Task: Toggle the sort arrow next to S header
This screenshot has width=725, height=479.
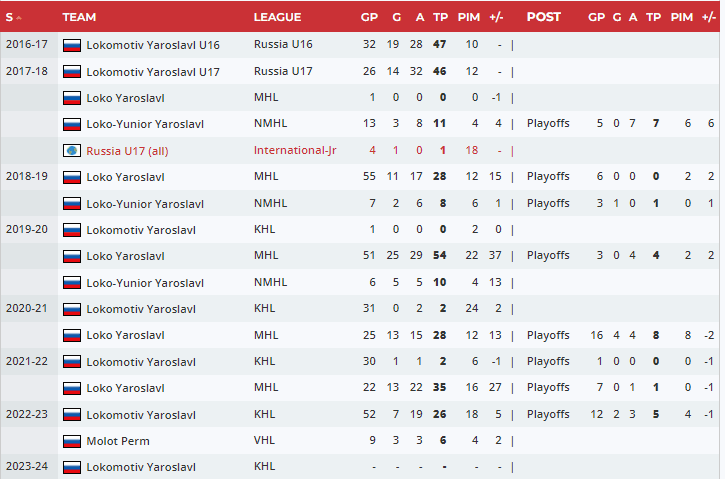Action: 20,18
